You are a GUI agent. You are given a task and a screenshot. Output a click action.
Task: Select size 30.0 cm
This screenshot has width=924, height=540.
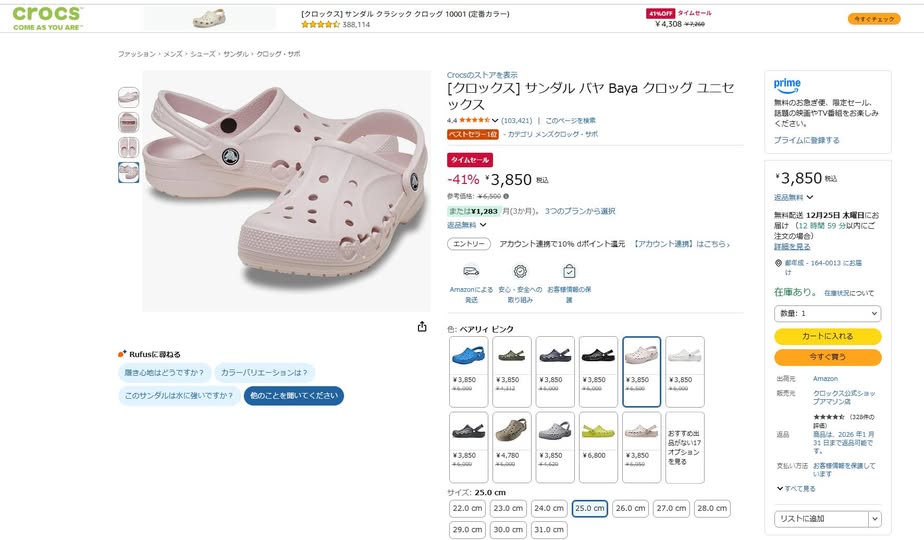[x=508, y=530]
